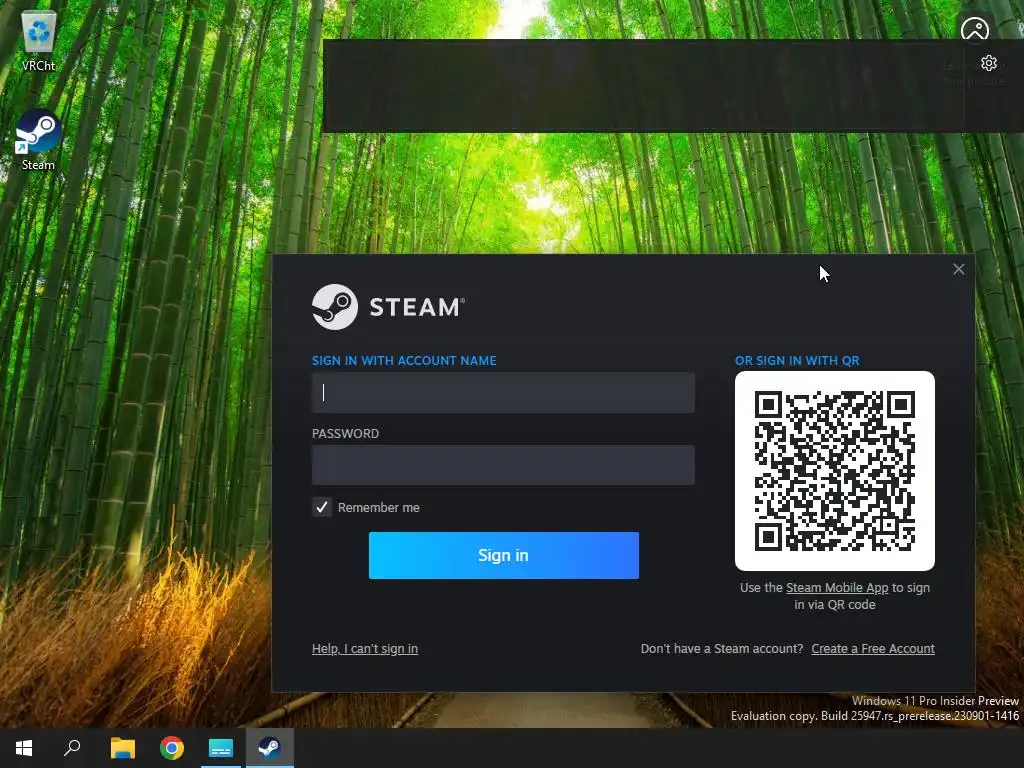The height and width of the screenshot is (768, 1024).
Task: Select the Steam desktop shortcut icon
Action: pos(38,140)
